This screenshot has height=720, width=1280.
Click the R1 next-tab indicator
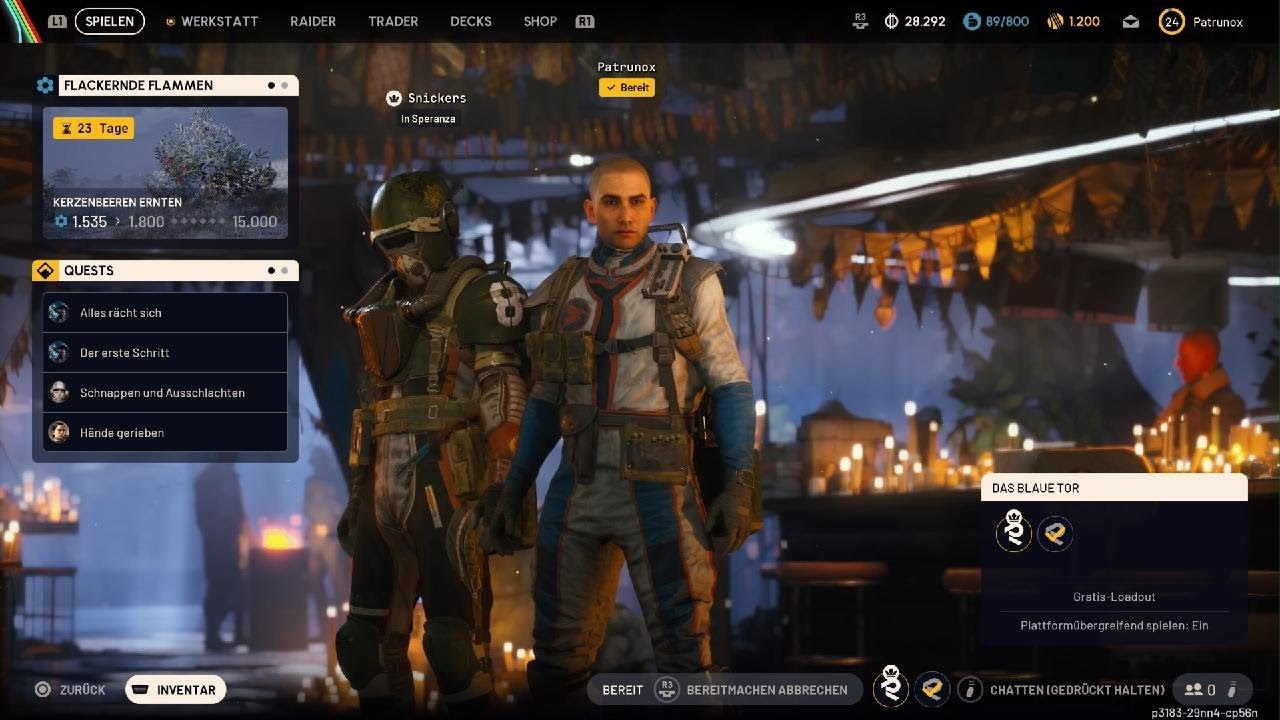[x=585, y=21]
